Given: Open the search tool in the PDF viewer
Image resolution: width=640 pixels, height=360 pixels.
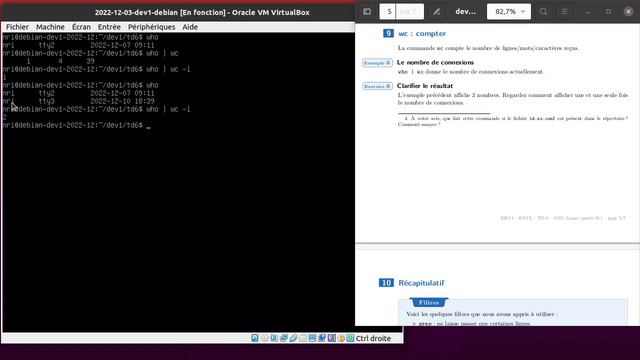Looking at the screenshot, I should pyautogui.click(x=543, y=11).
